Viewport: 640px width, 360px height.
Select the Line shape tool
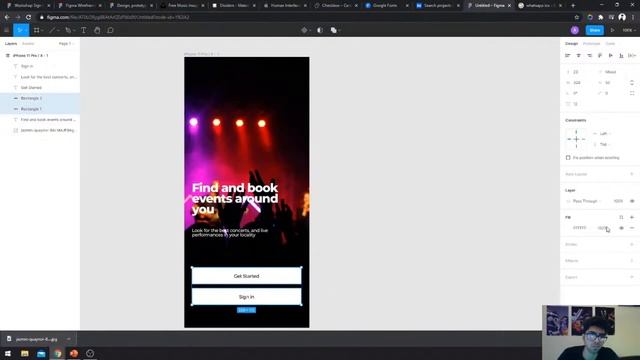(52, 30)
